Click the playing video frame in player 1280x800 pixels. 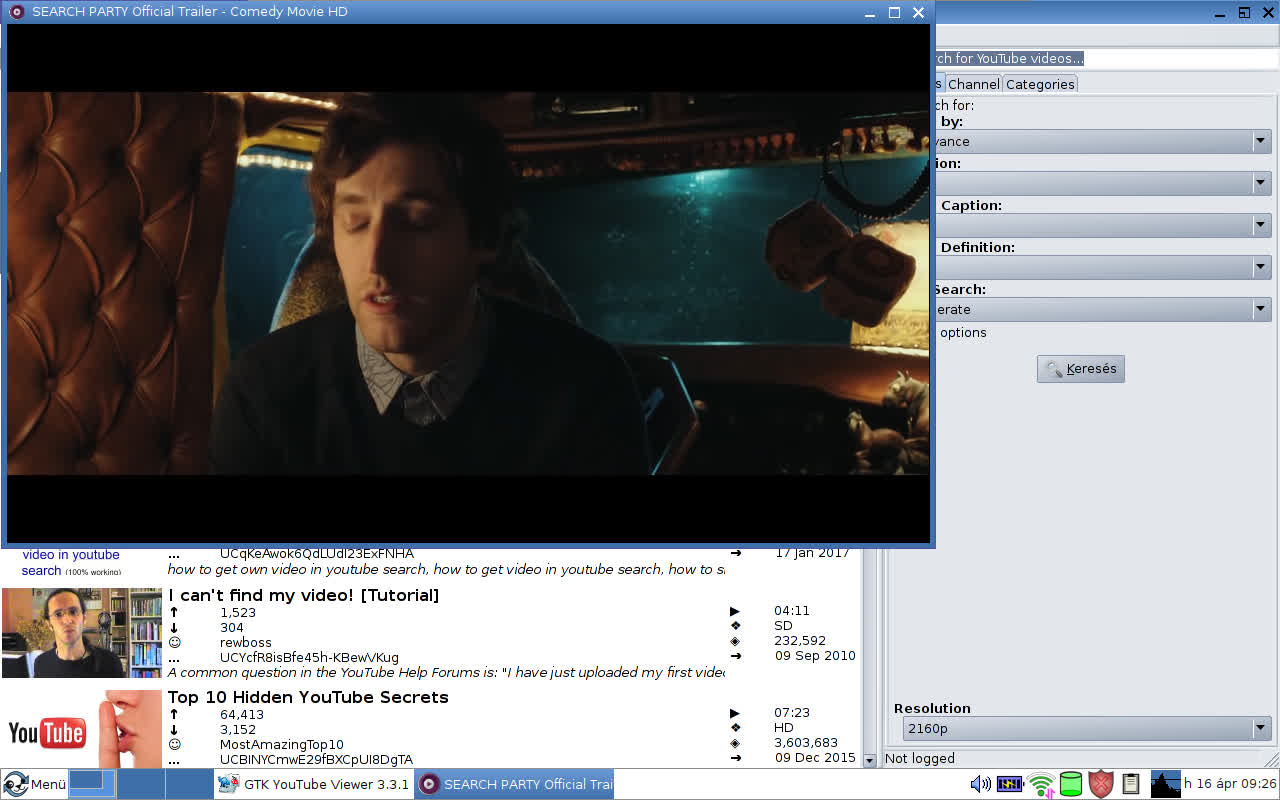pyautogui.click(x=468, y=283)
